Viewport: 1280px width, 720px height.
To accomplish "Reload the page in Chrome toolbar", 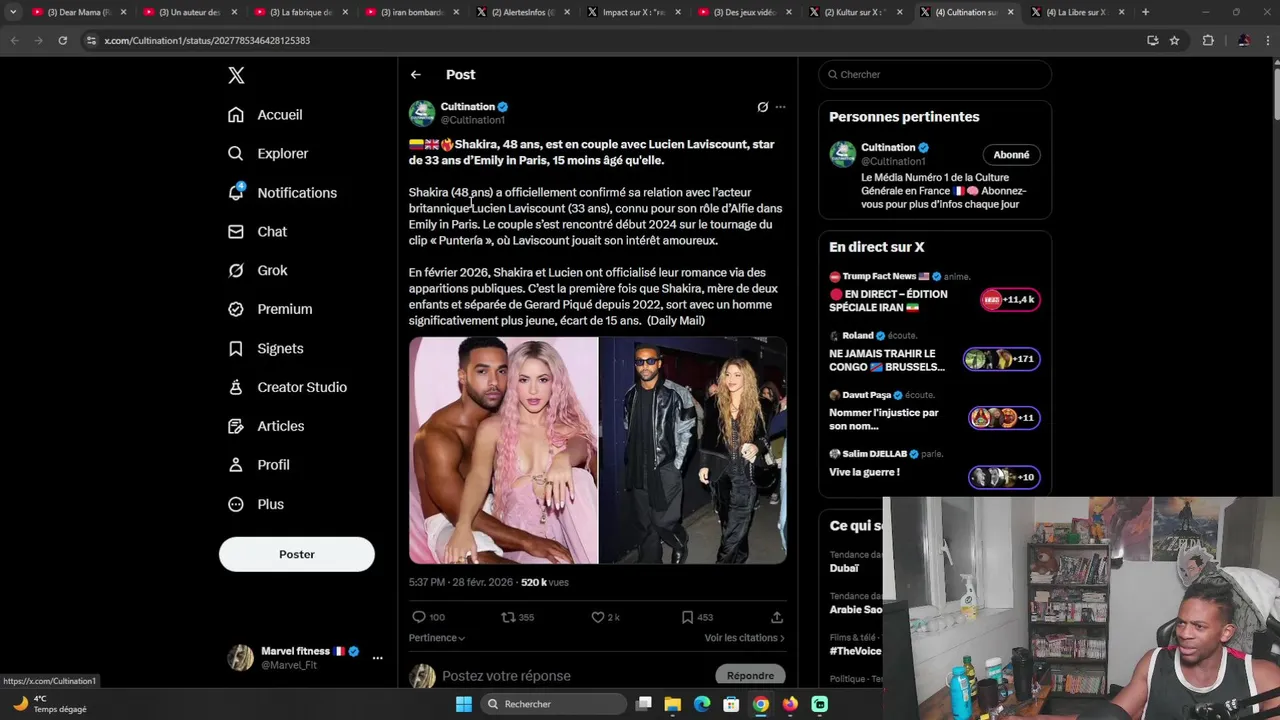I will click(62, 40).
